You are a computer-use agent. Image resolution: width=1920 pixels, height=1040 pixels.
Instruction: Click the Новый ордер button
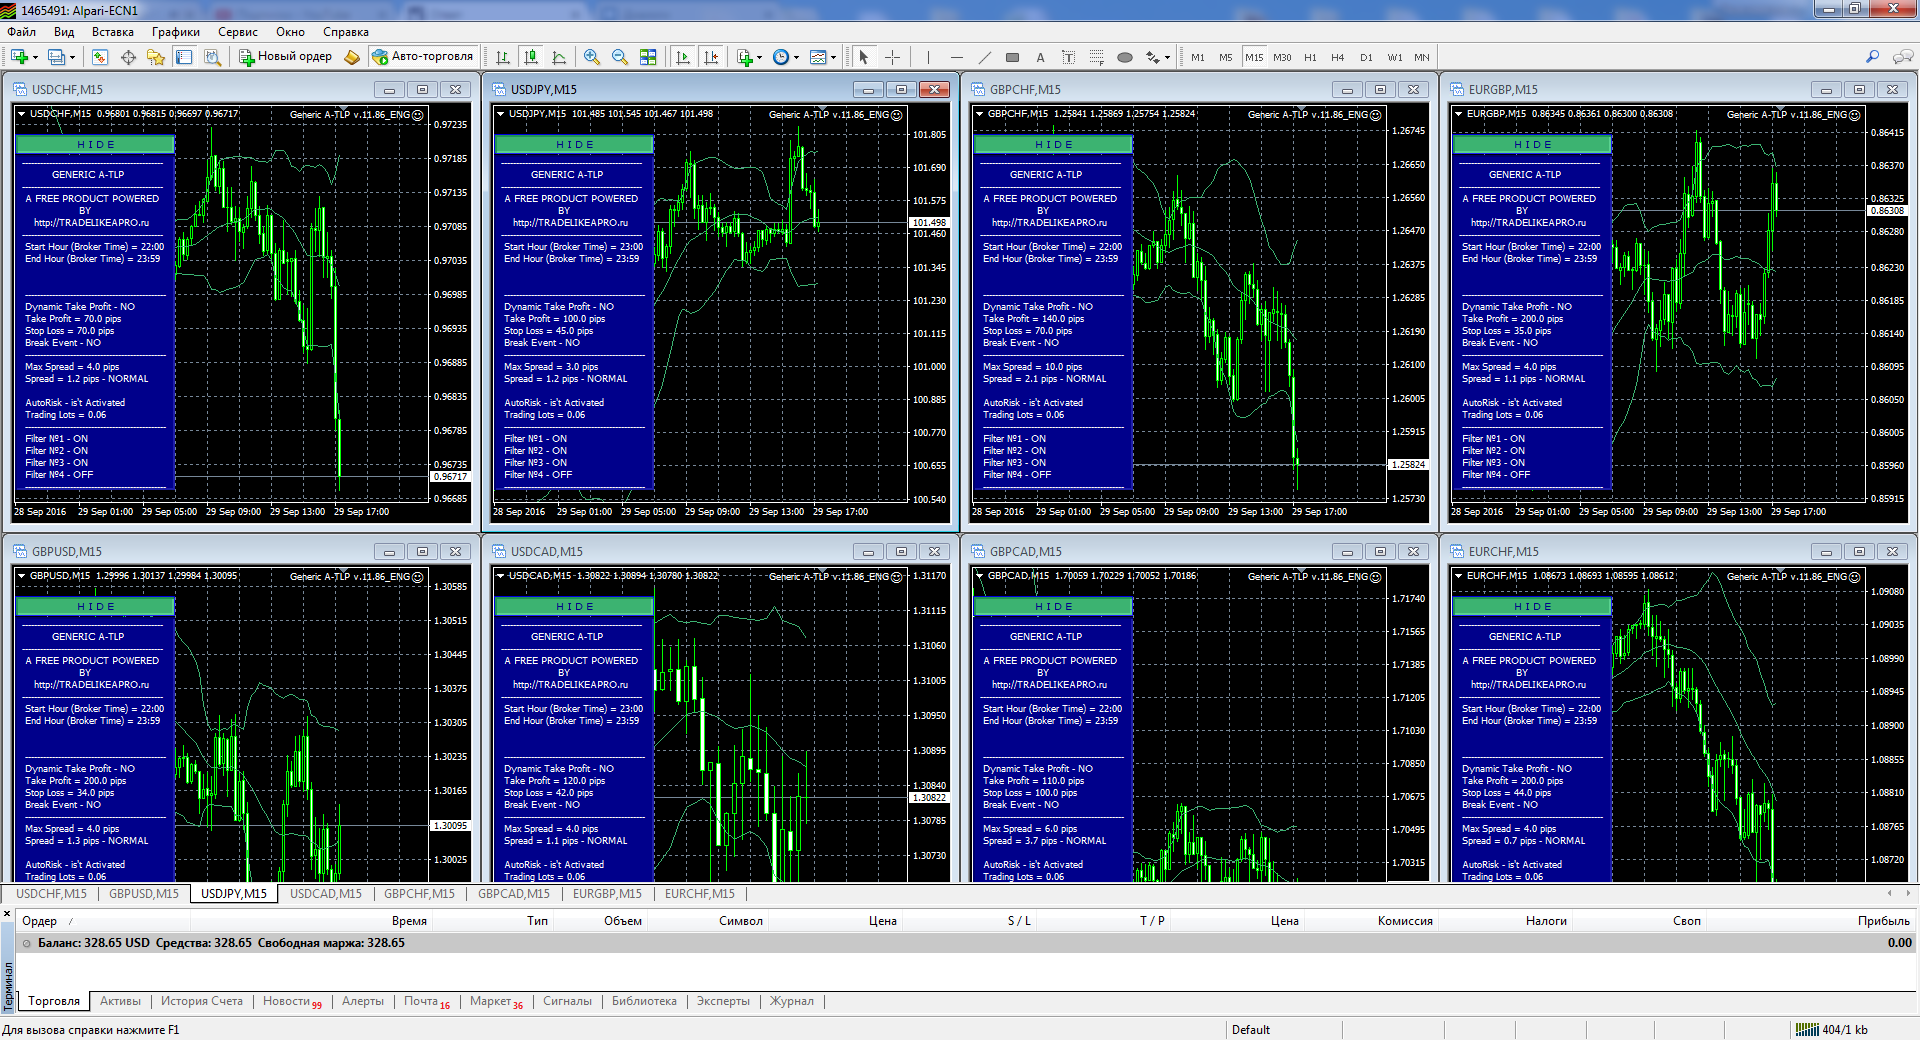pos(285,57)
